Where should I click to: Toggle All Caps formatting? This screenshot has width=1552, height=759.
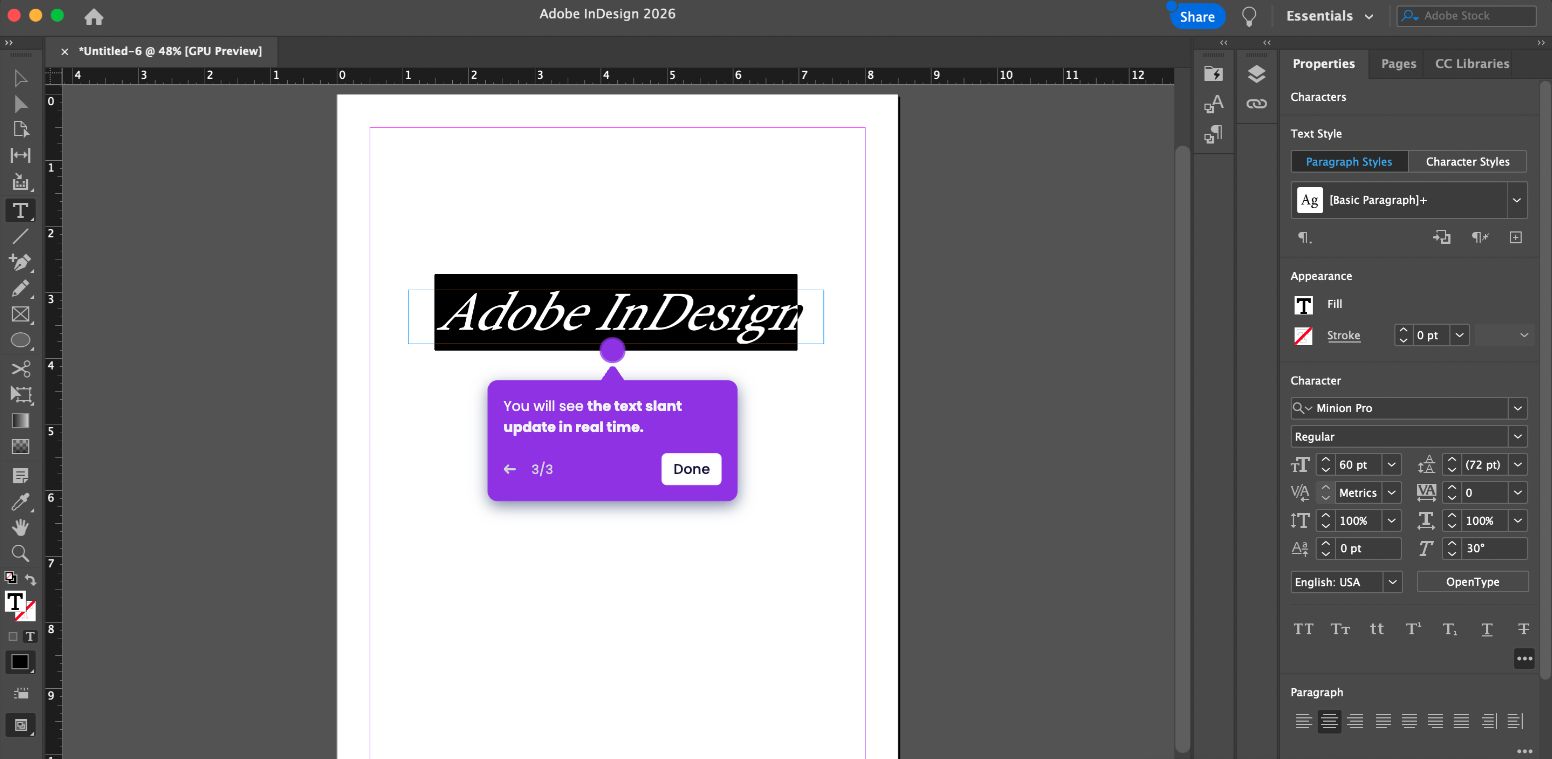coord(1304,629)
